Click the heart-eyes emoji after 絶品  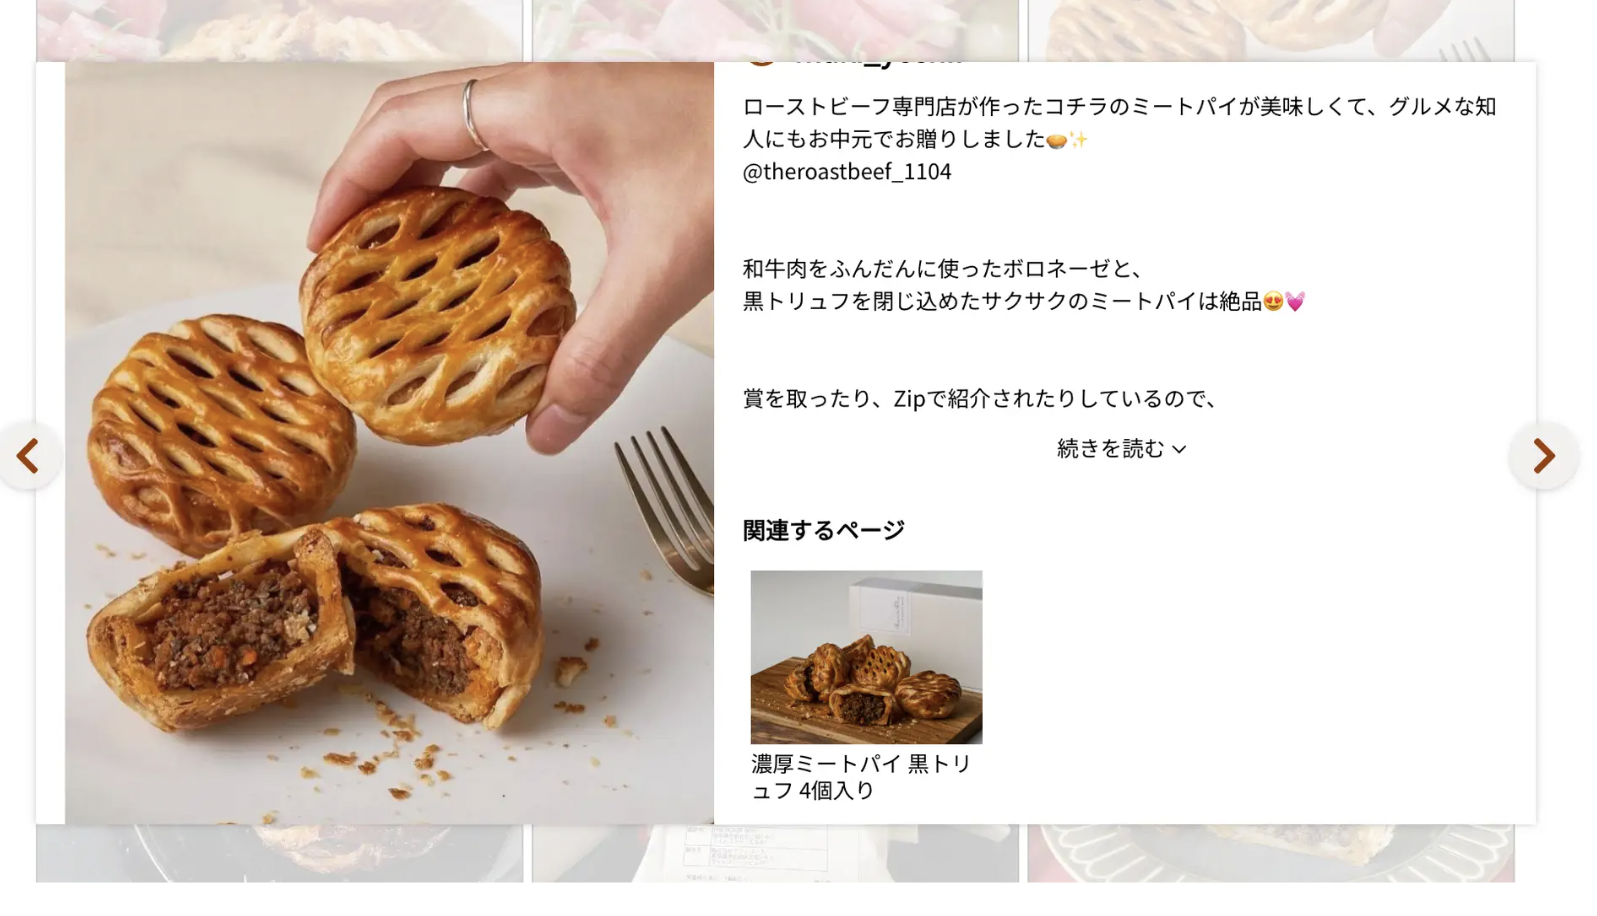click(1273, 301)
